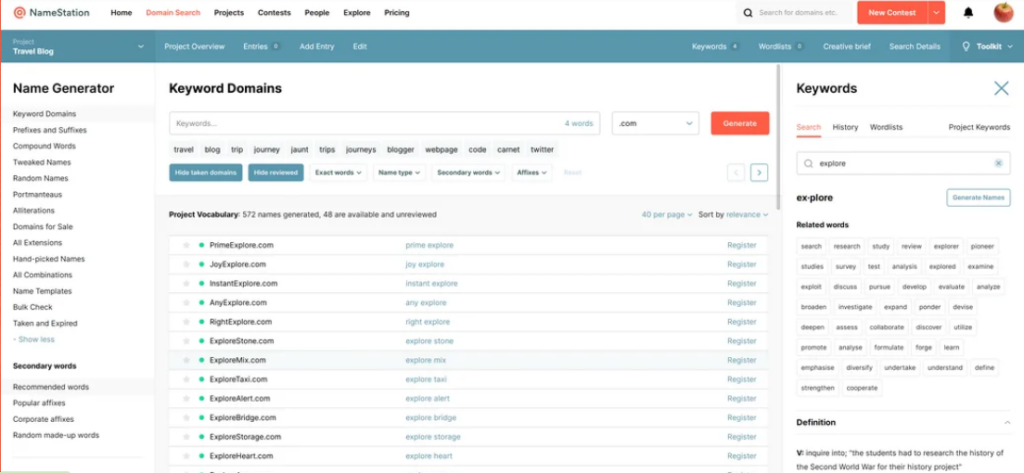The height and width of the screenshot is (473, 1024).
Task: Open Creative brief link
Action: coord(846,46)
